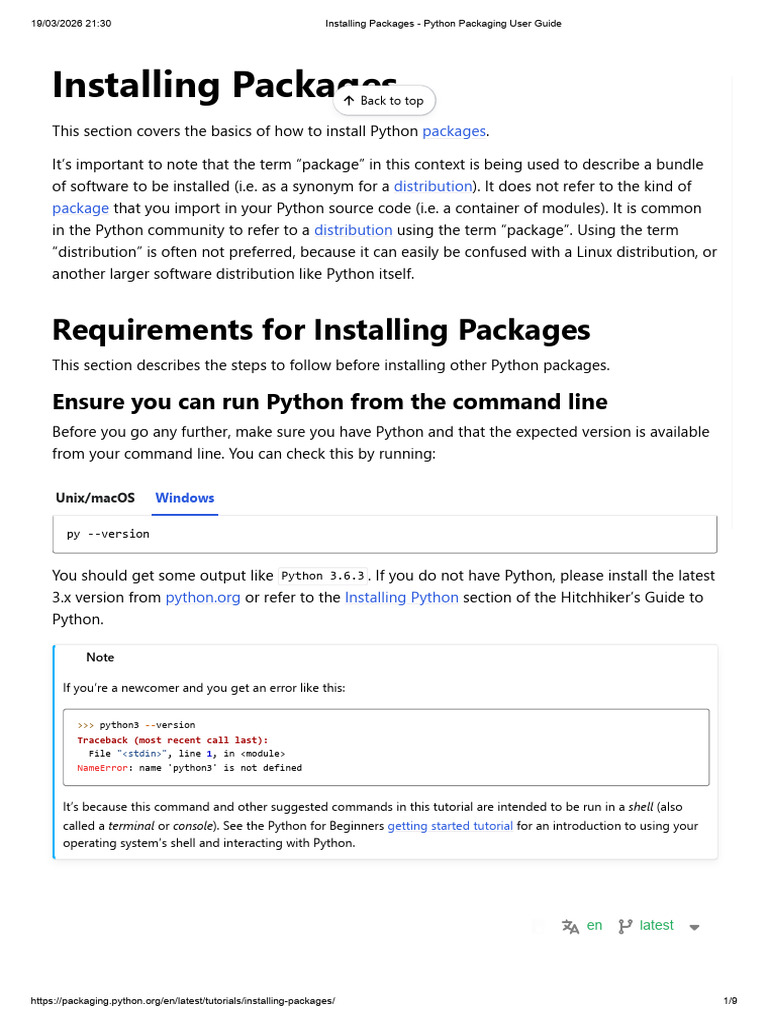Click the 'Requirements for Installing Packages' heading
This screenshot has width=768, height=1024.
pyautogui.click(x=321, y=330)
